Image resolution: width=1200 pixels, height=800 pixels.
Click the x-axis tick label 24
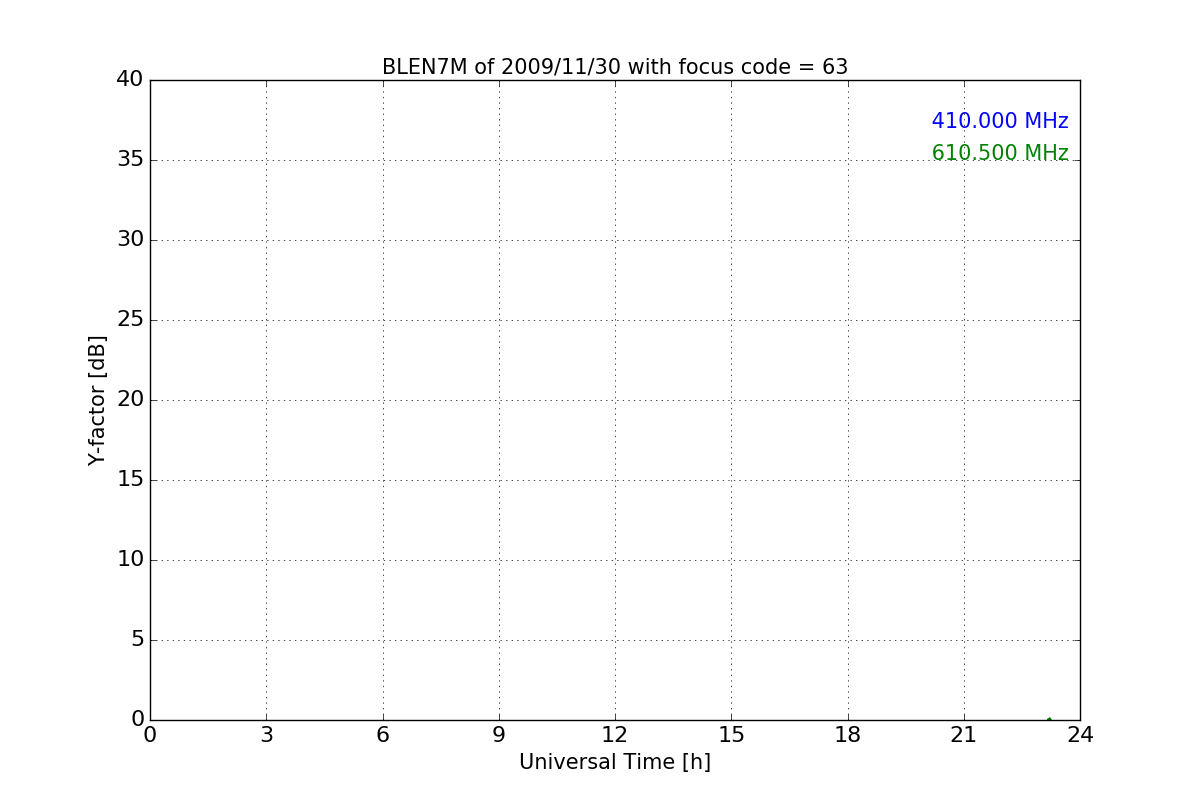pyautogui.click(x=1080, y=735)
